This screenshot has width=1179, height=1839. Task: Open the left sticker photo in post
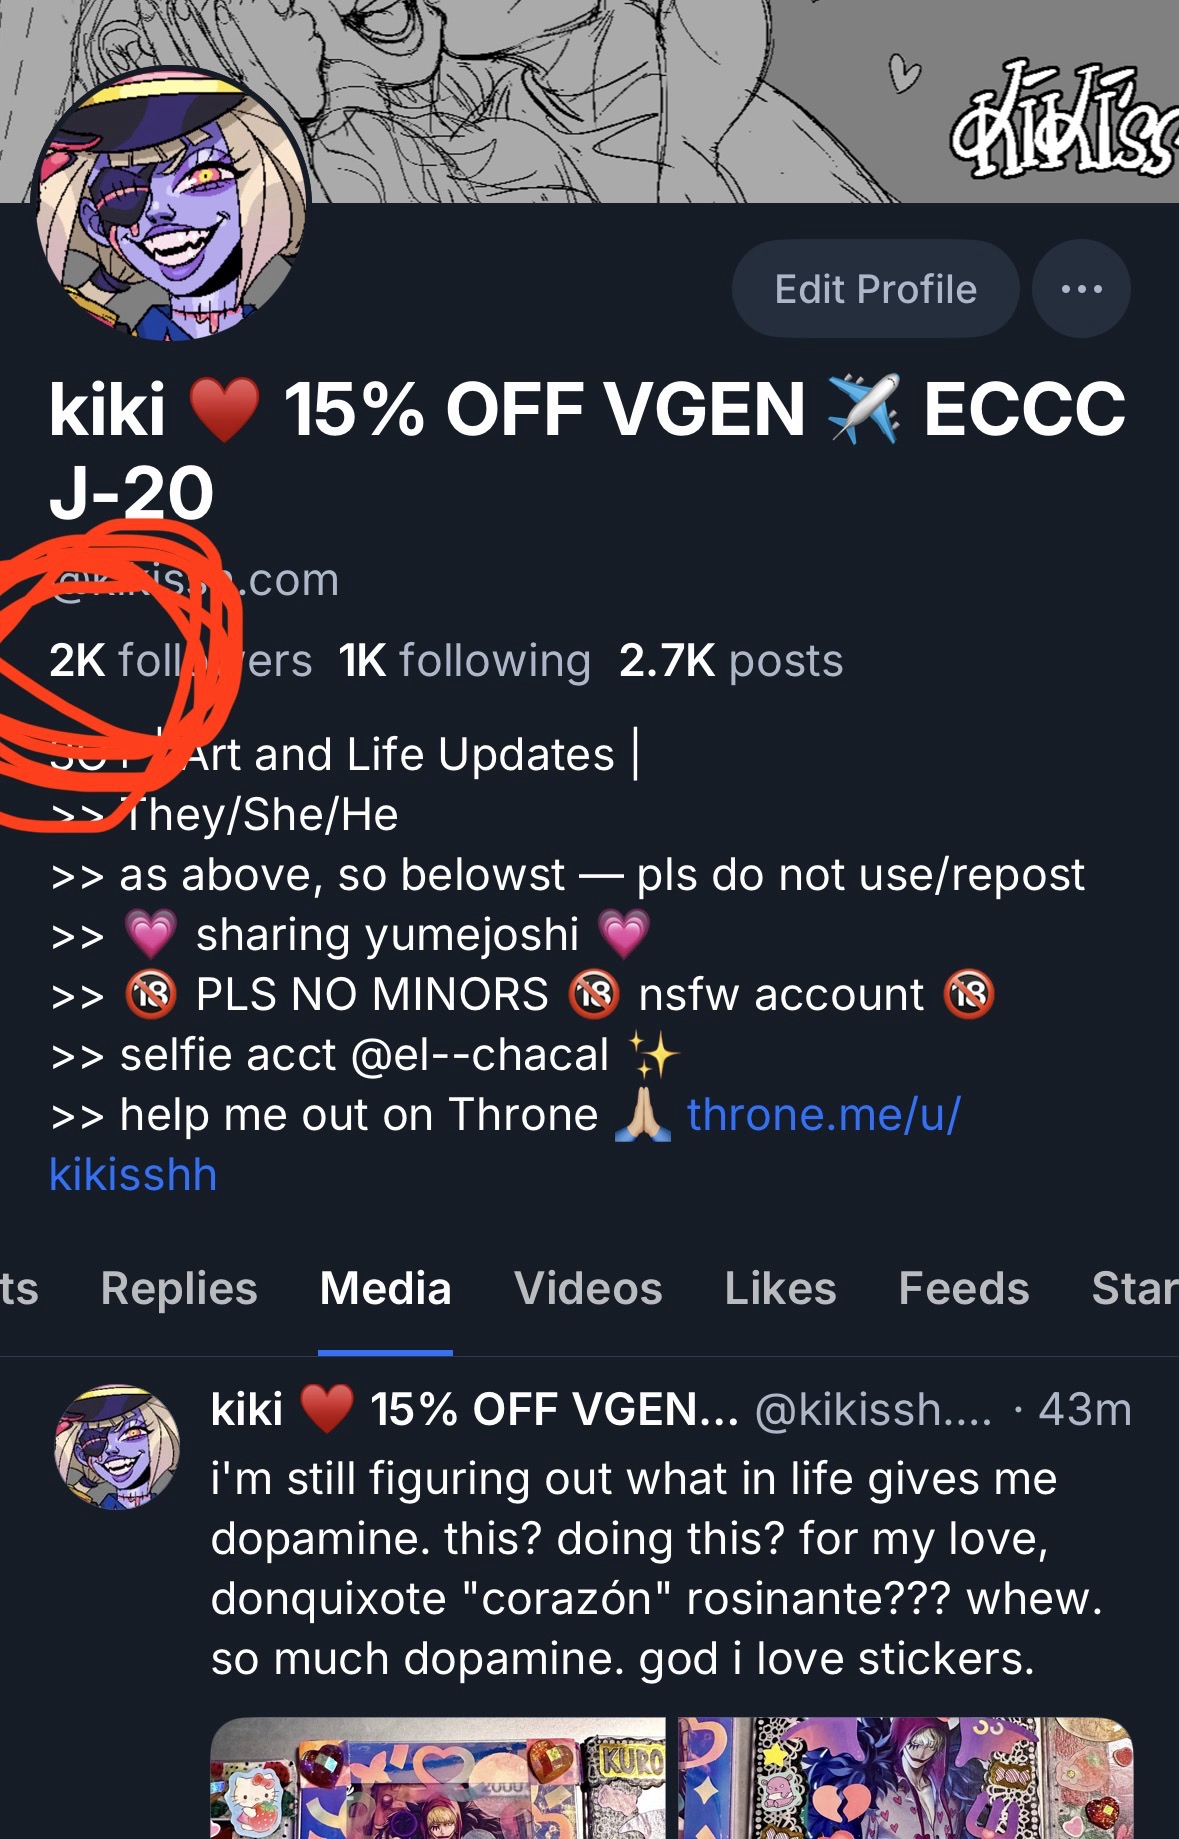438,1778
